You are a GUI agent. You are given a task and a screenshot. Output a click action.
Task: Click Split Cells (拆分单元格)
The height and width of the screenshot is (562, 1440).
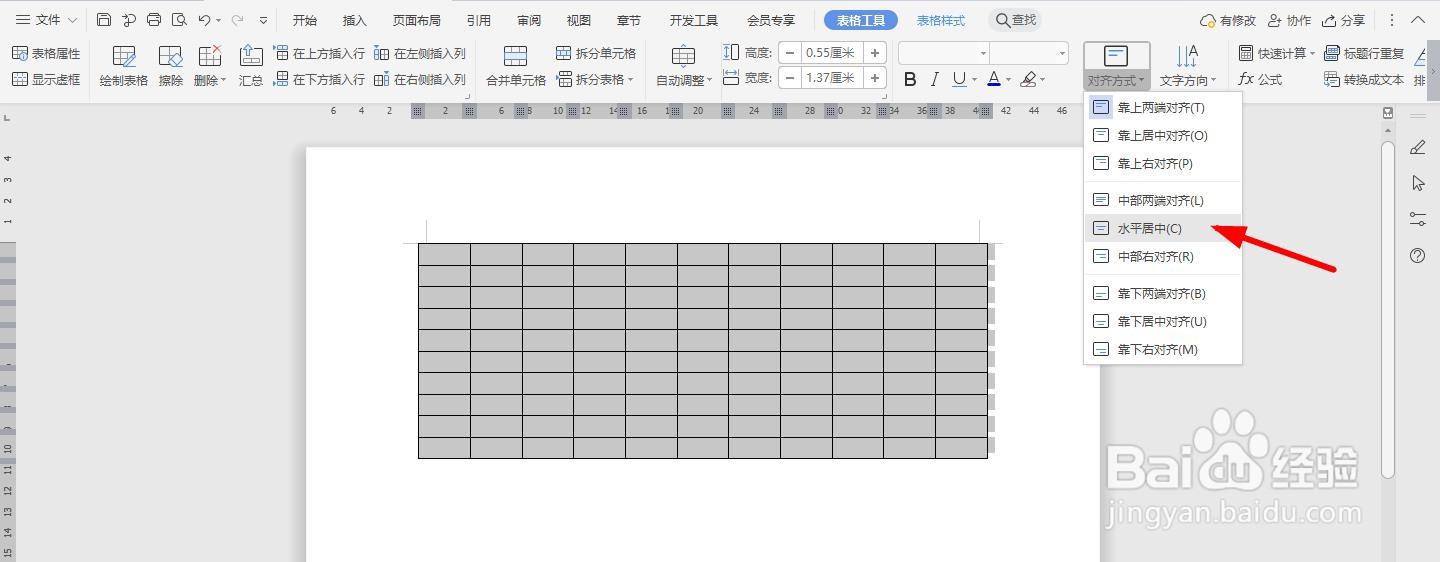597,53
